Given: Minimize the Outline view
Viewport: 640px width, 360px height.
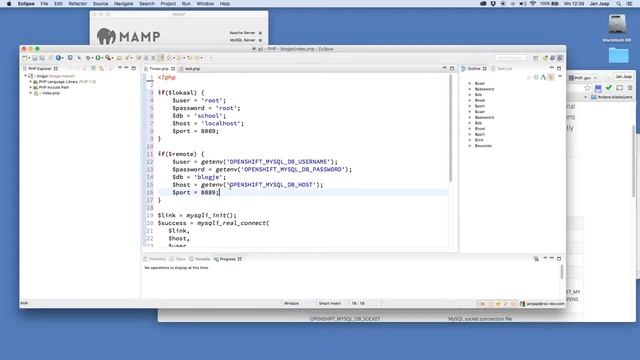Looking at the screenshot, I should click(x=552, y=68).
